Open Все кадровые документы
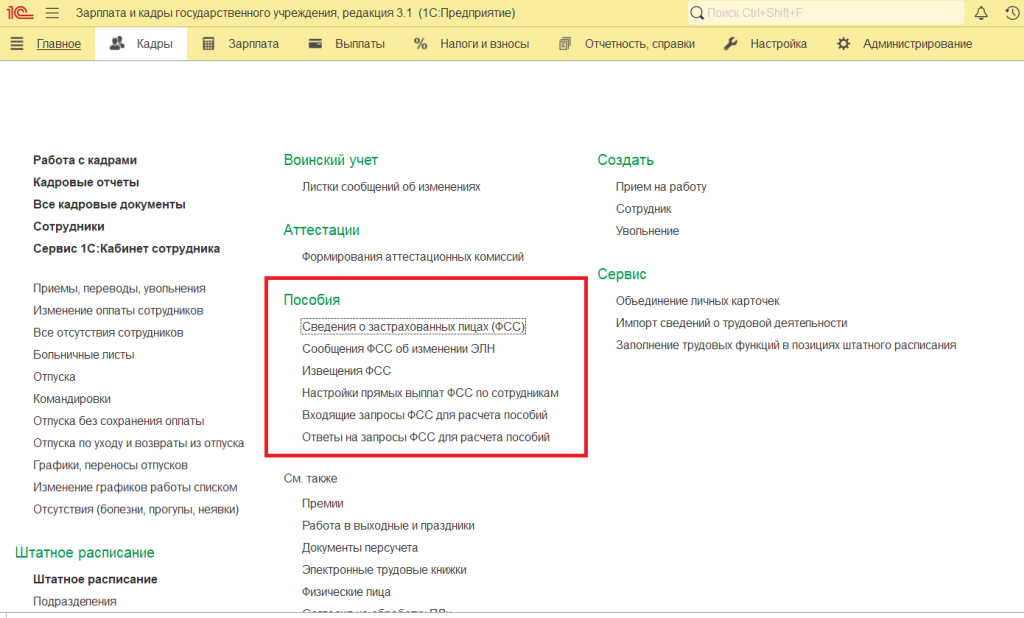1024x618 pixels. tap(109, 204)
